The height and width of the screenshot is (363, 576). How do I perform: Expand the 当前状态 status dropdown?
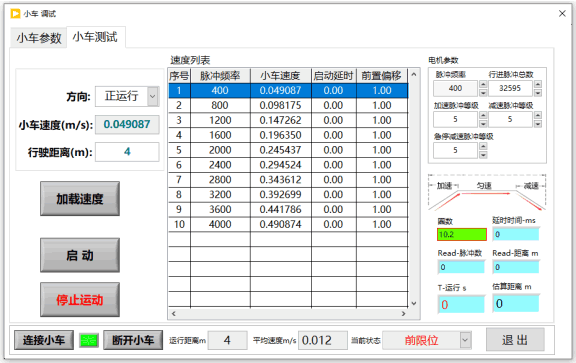point(465,340)
